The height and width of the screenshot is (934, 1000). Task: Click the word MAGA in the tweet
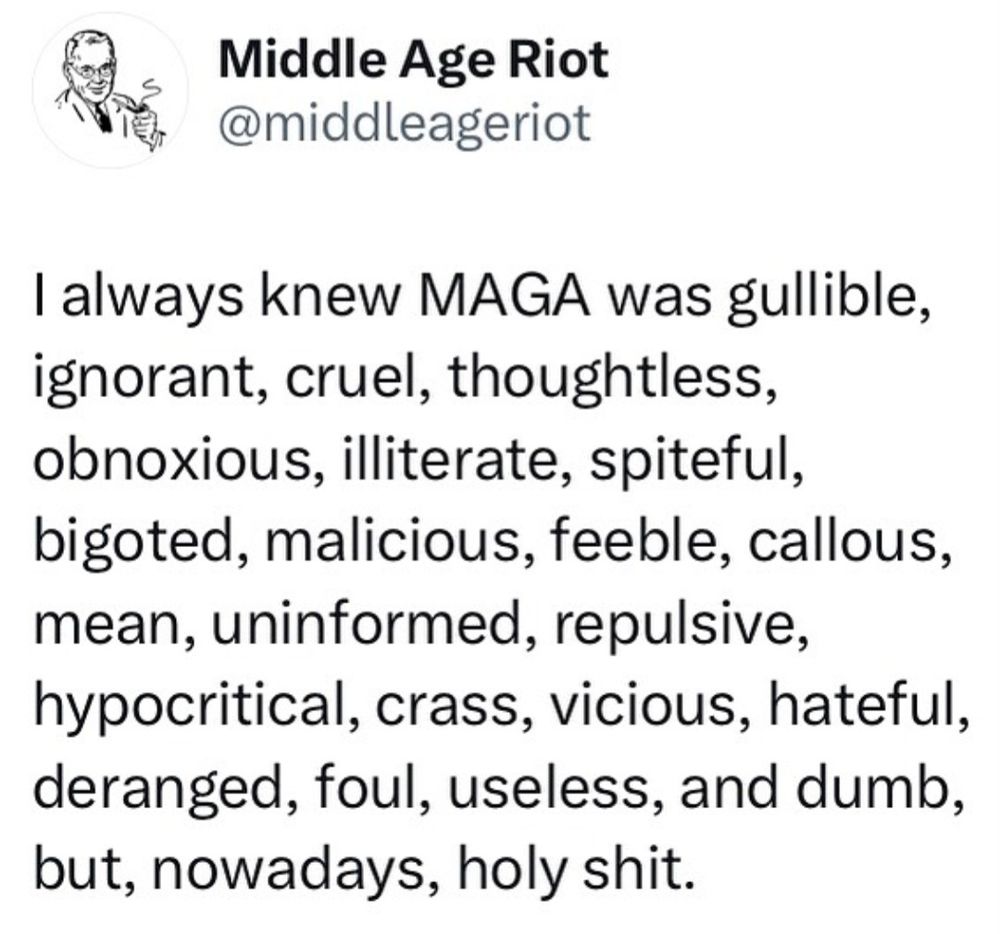pyautogui.click(x=503, y=298)
